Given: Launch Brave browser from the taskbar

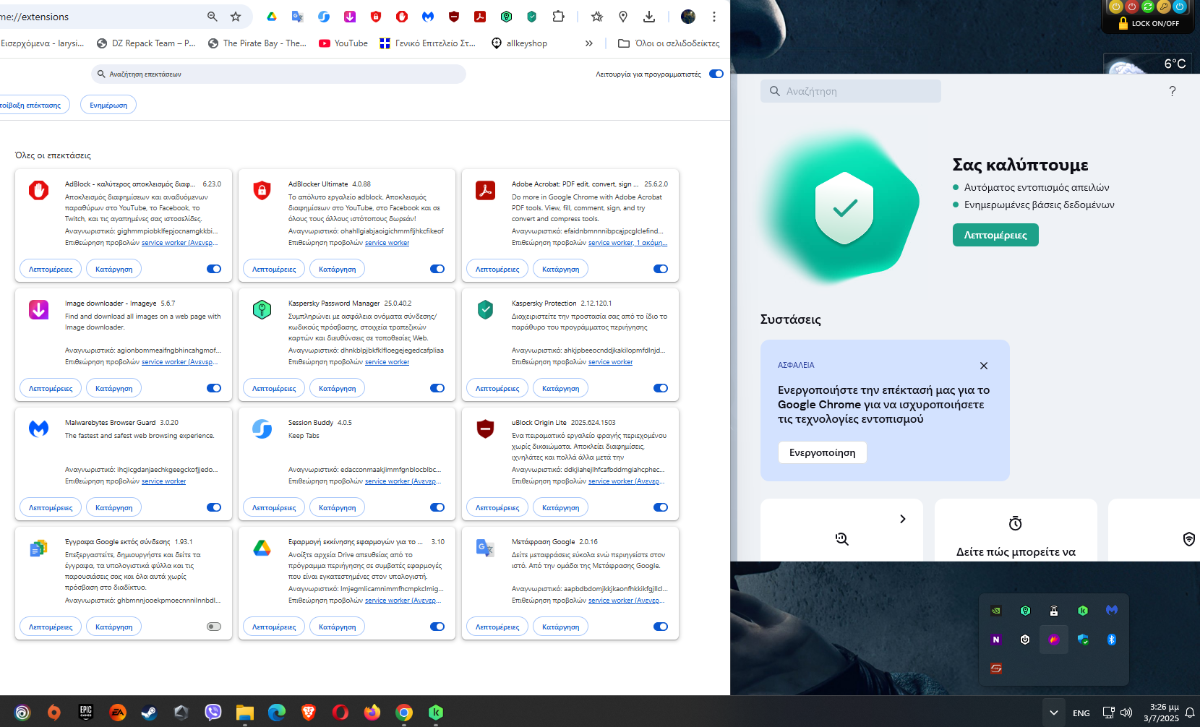Looking at the screenshot, I should tap(309, 712).
